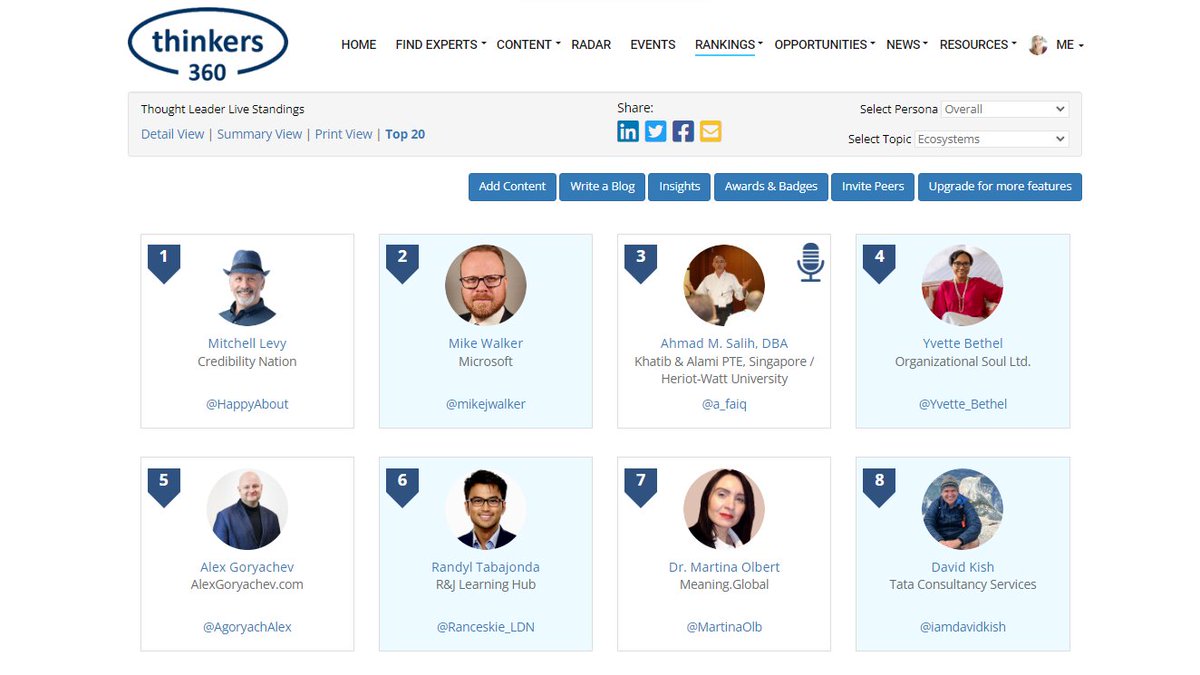Open Dr. Martina Olbert's name link

[724, 567]
